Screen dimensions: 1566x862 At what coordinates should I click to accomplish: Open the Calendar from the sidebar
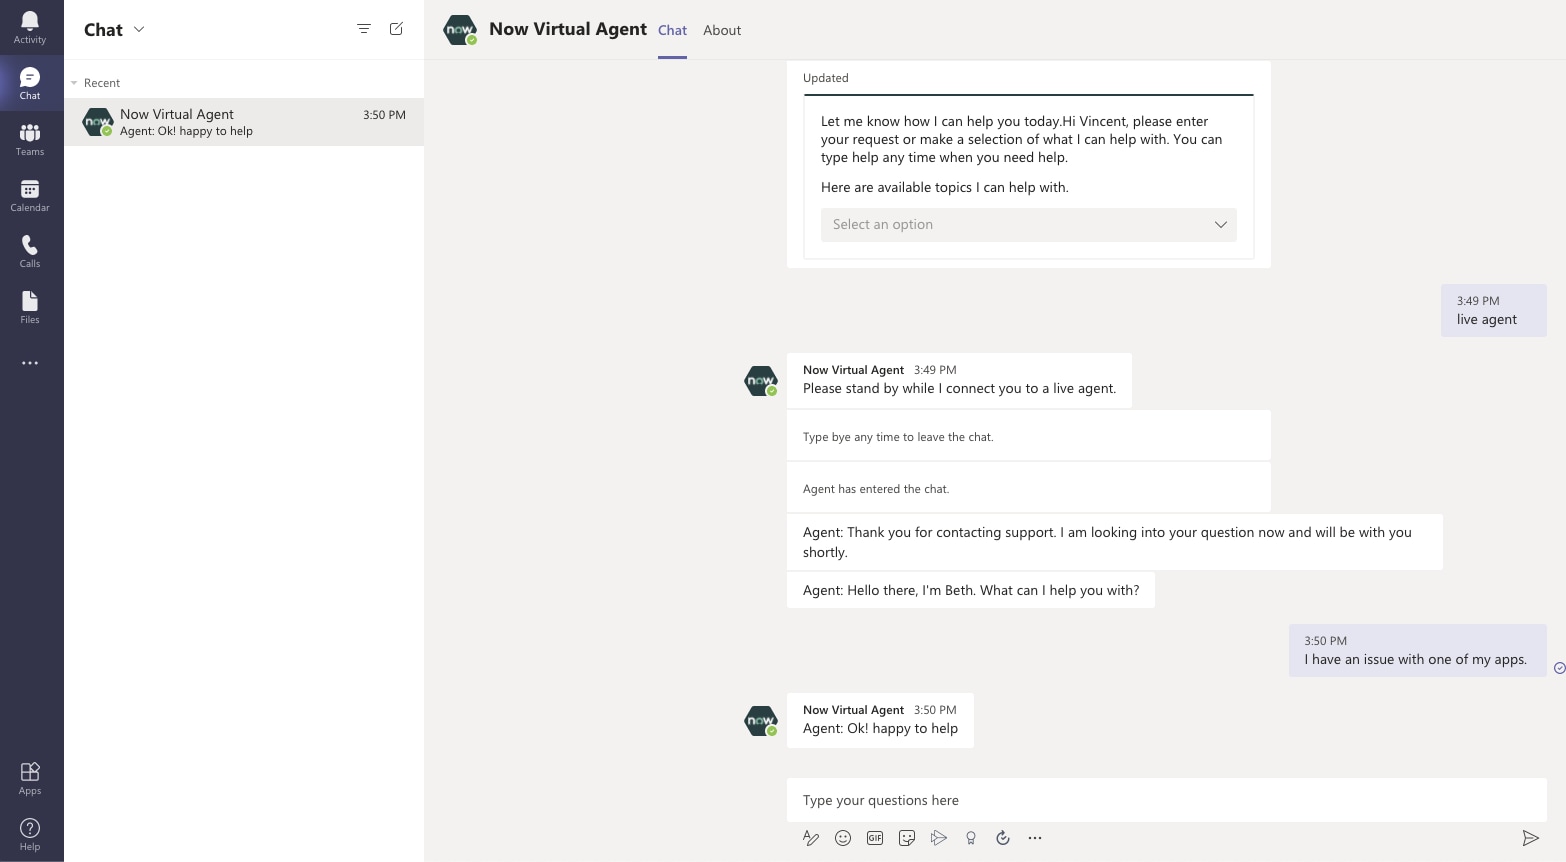29,194
